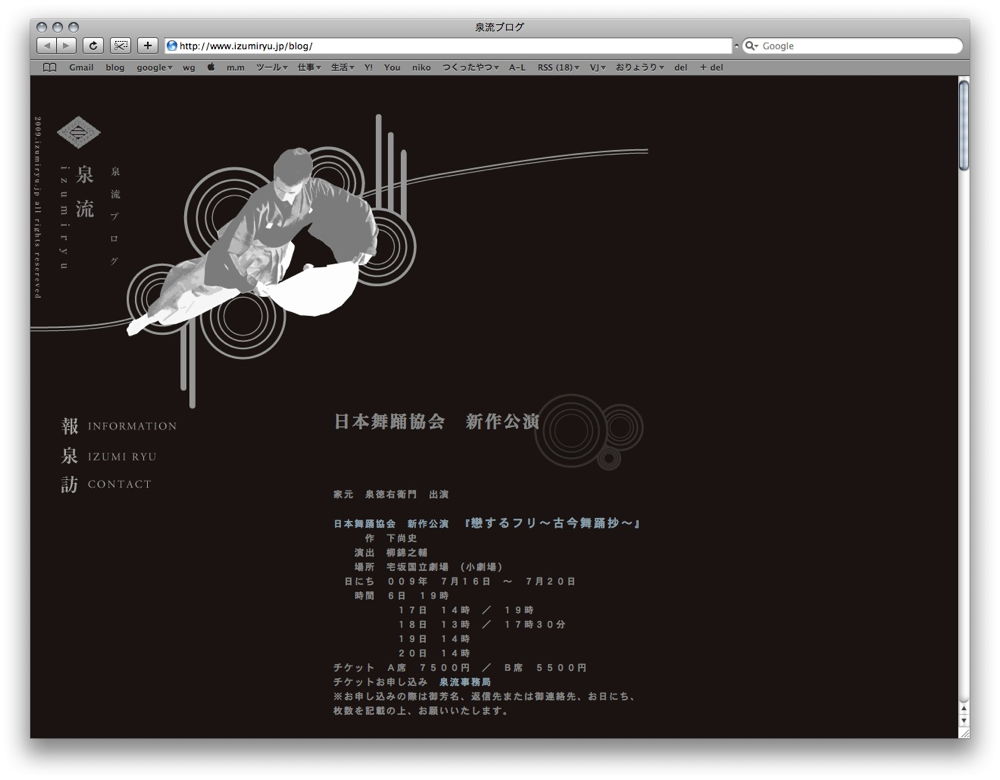Open the 戀するフリ～古今舞踊抄～ link

click(x=552, y=523)
